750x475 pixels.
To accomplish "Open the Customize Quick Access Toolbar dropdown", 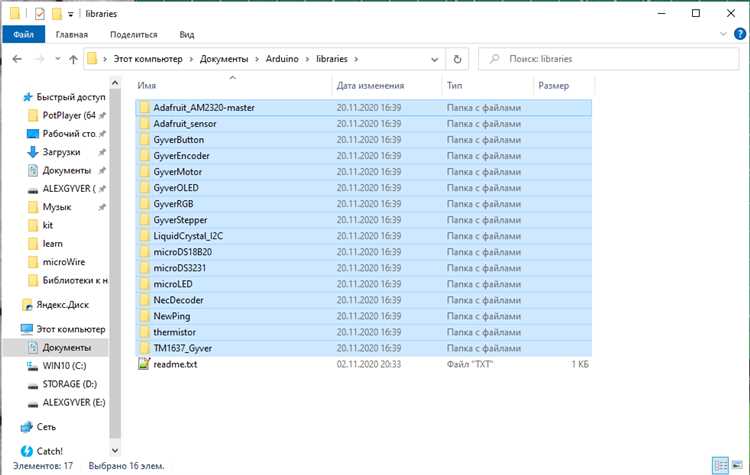I will [x=70, y=14].
